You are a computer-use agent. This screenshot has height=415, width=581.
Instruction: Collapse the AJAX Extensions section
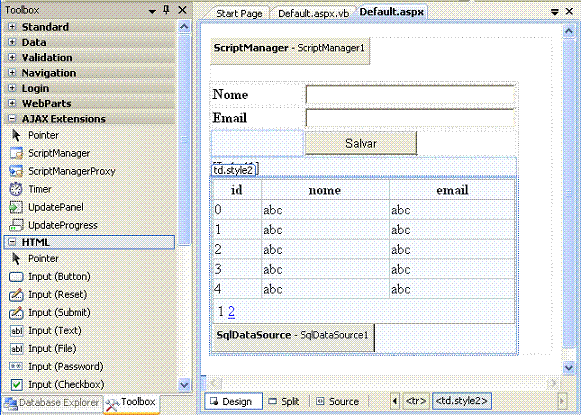12,119
